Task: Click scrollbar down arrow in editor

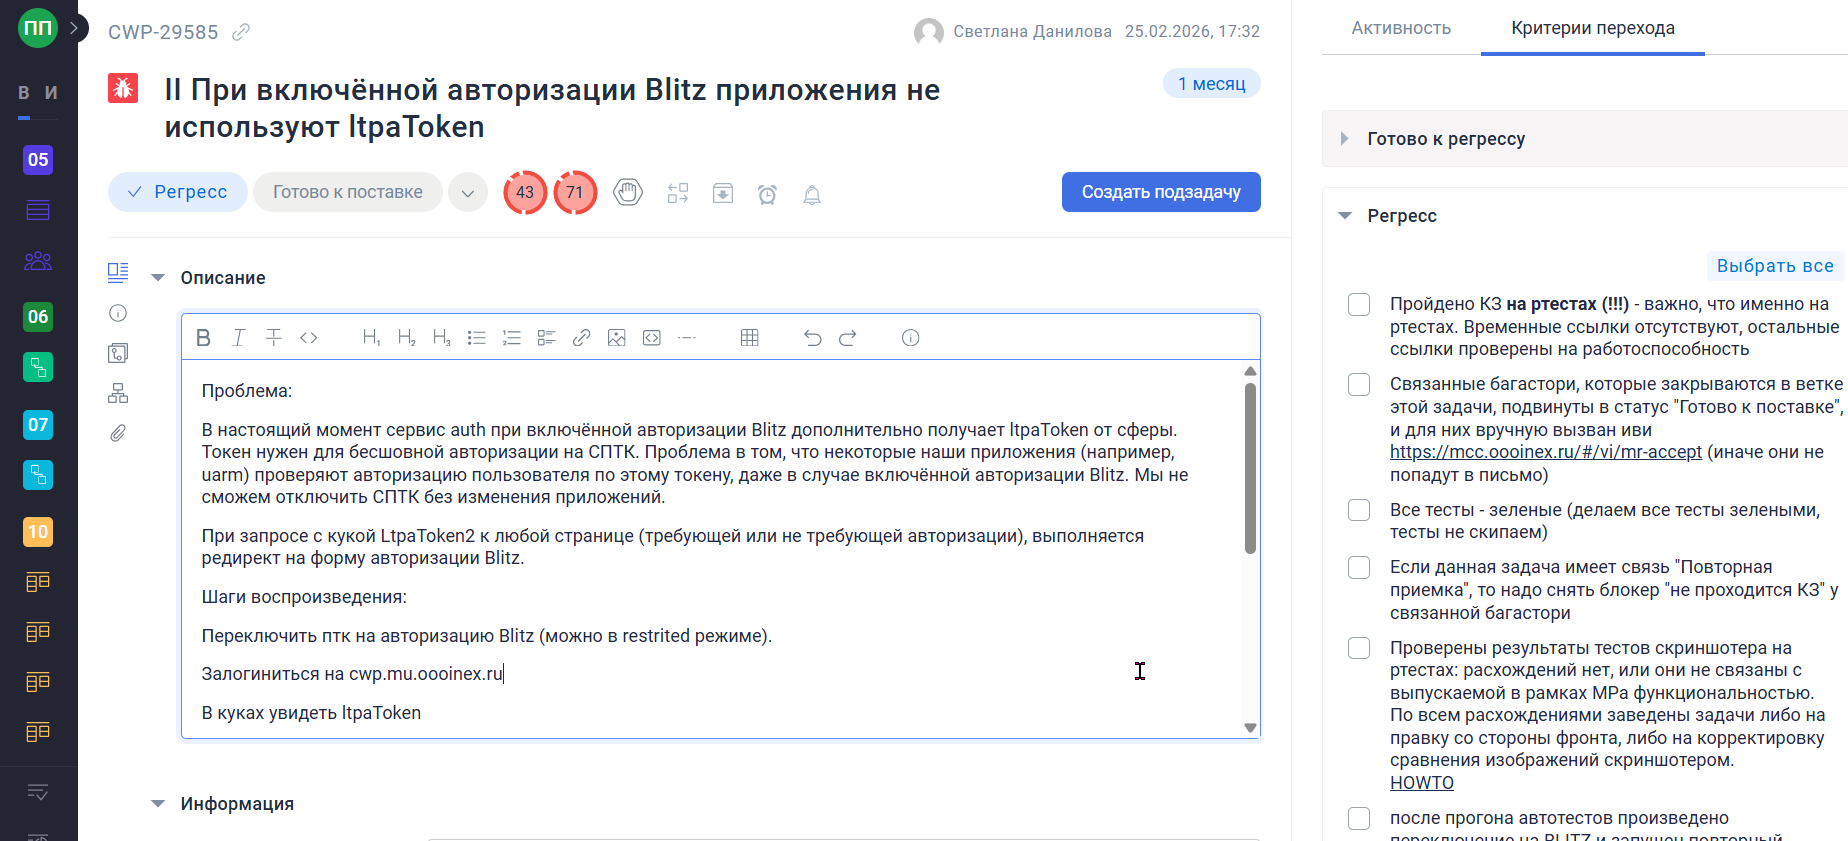Action: 1250,728
